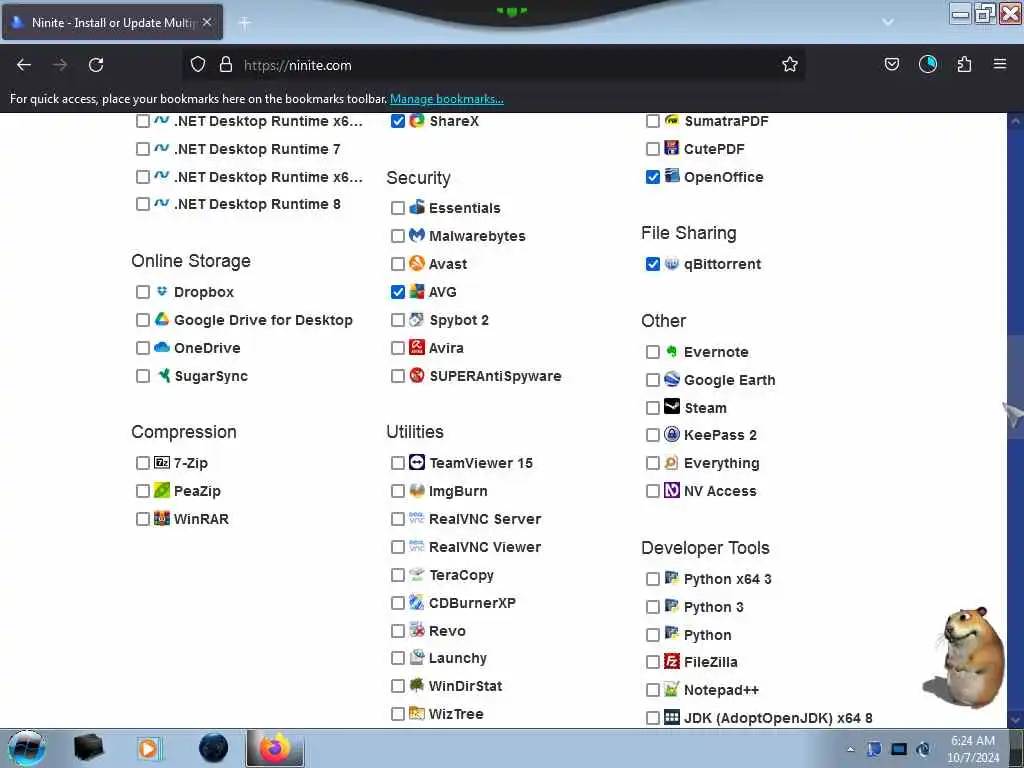Select the Ninite browser tab
Image resolution: width=1024 pixels, height=768 pixels.
pyautogui.click(x=112, y=22)
